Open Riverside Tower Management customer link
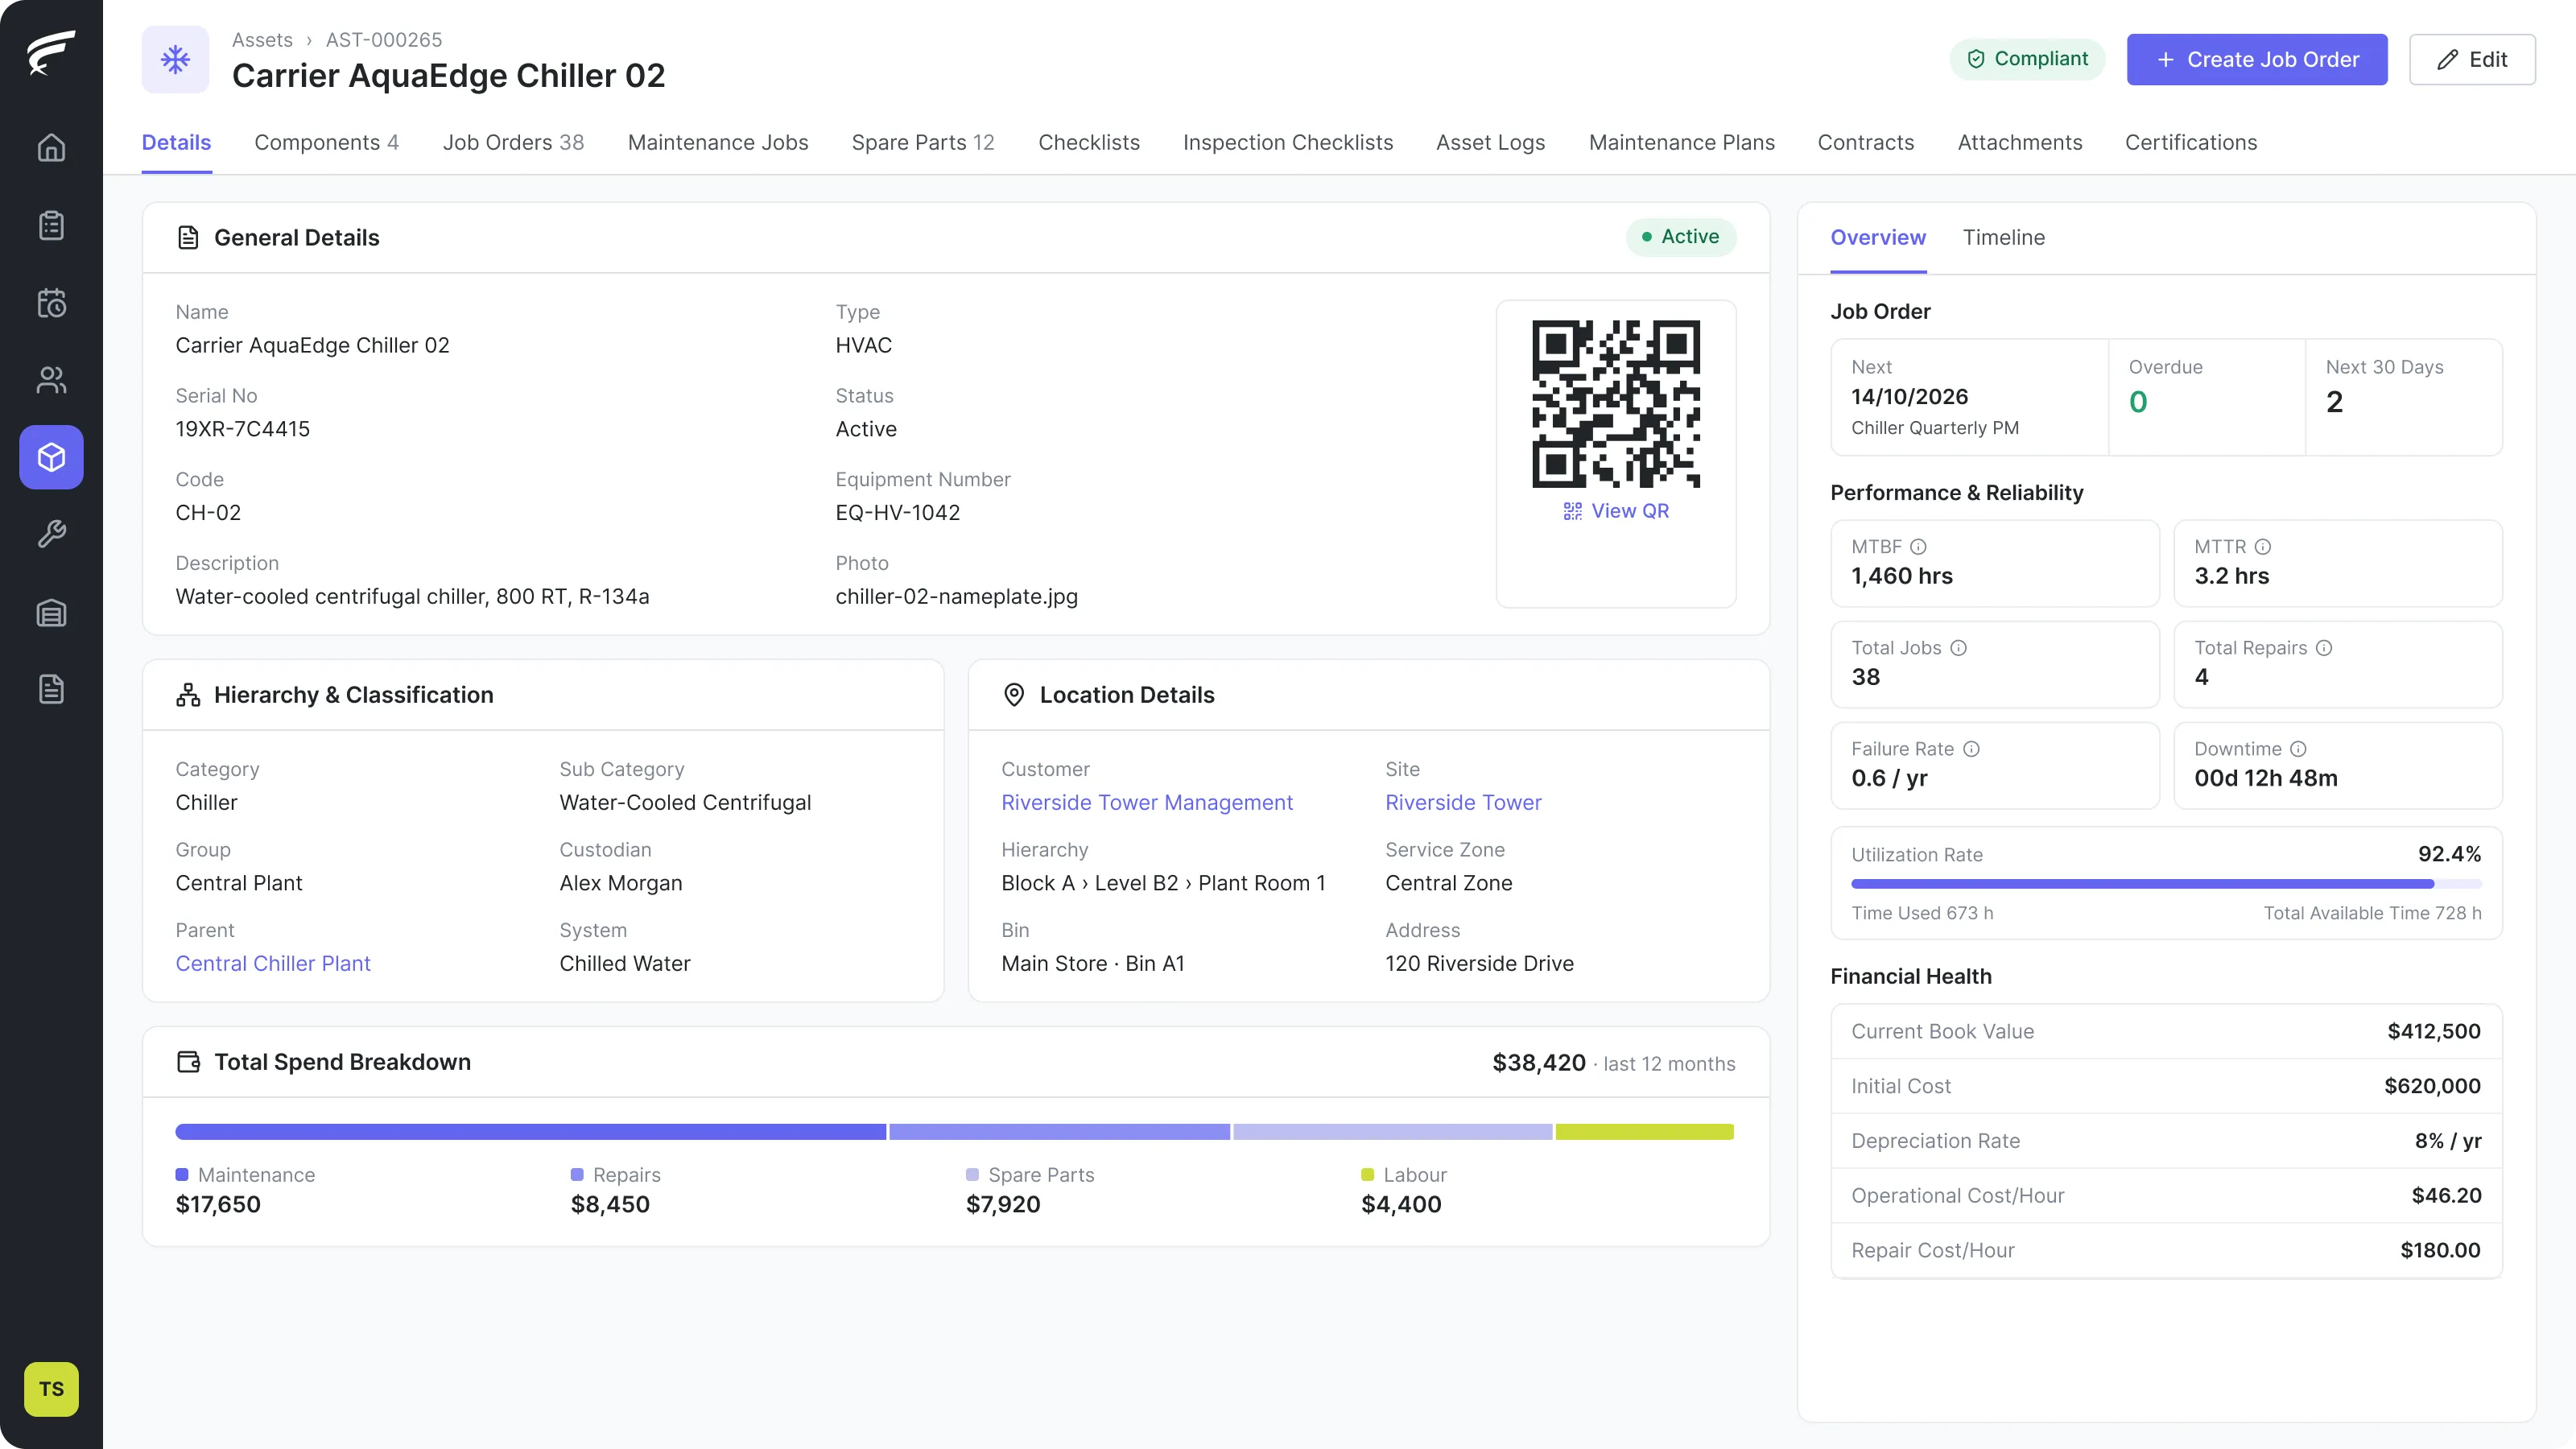This screenshot has width=2576, height=1449. (1147, 802)
